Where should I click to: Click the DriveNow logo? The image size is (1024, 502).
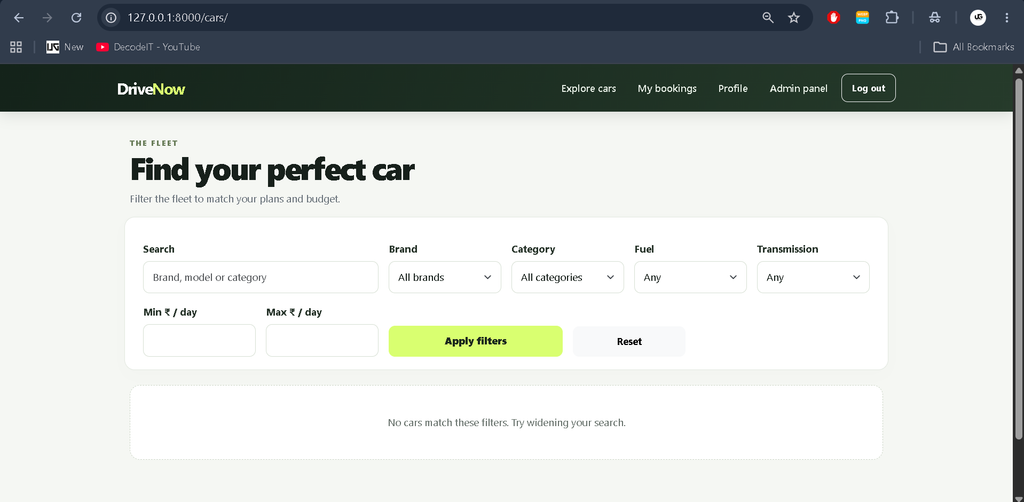pyautogui.click(x=152, y=89)
